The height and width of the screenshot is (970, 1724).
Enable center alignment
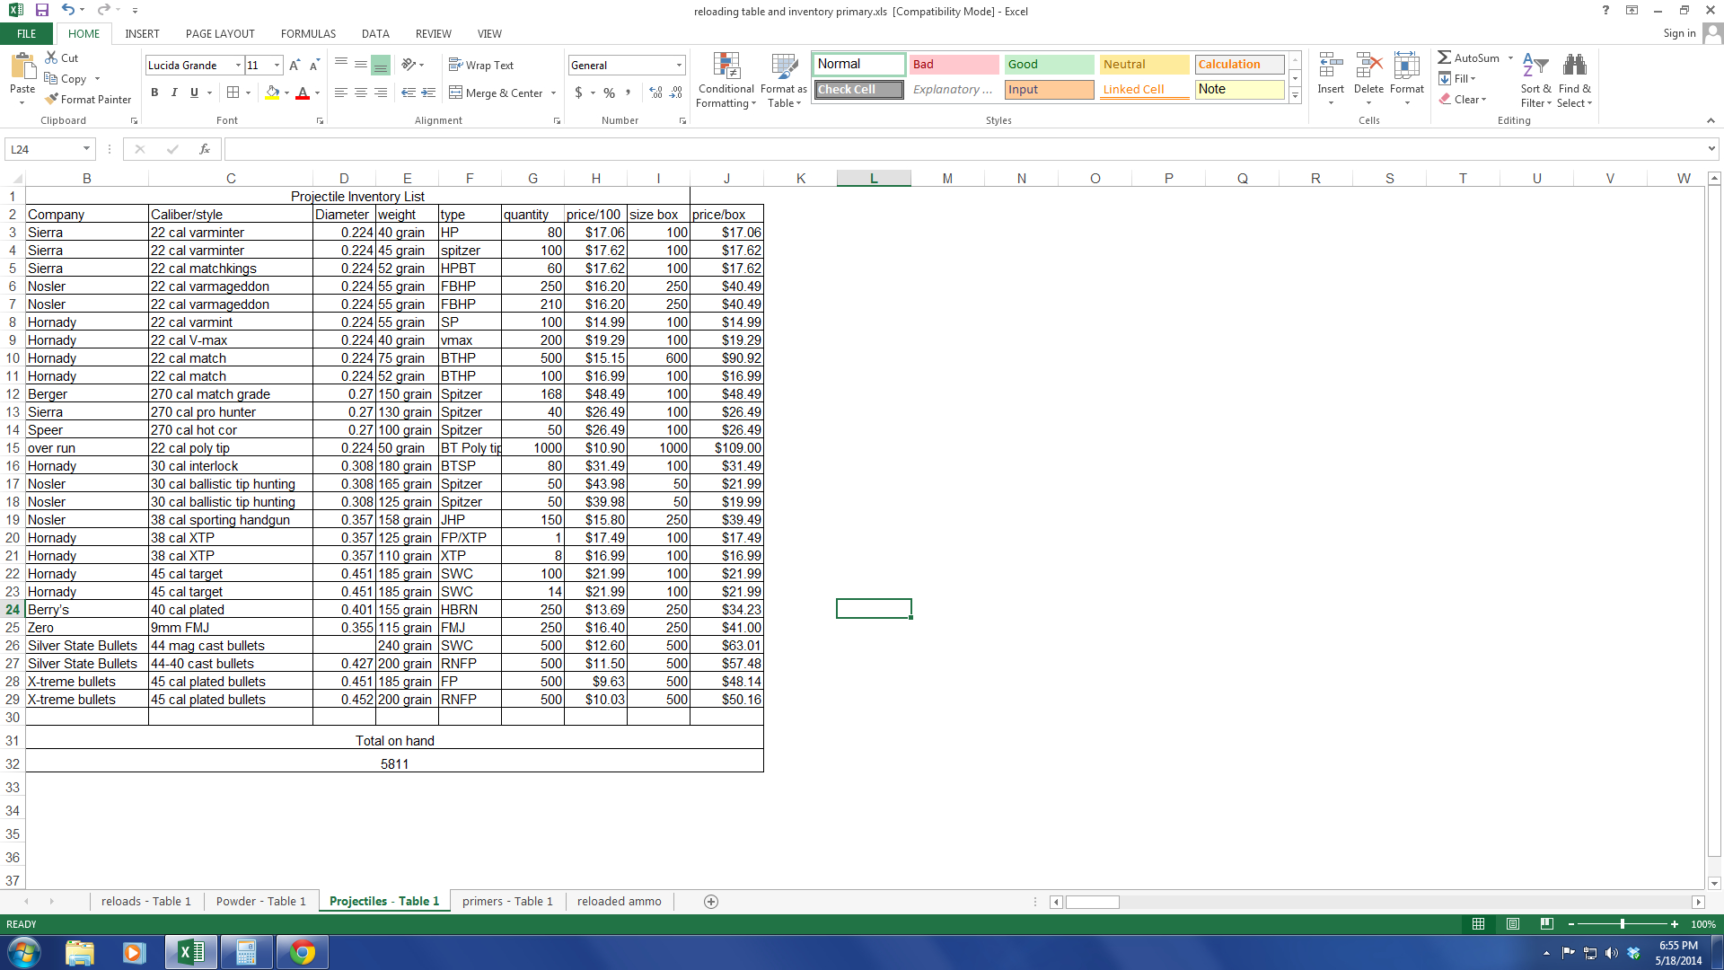(x=359, y=92)
